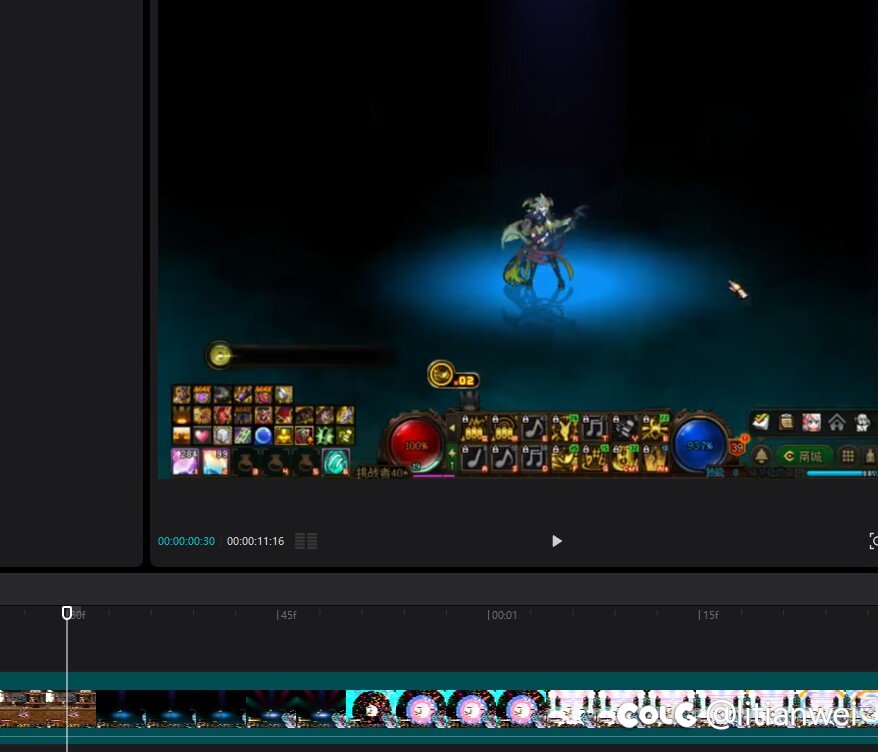878x752 pixels.
Task: Open the grid layout icon beside timecode
Action: click(306, 541)
